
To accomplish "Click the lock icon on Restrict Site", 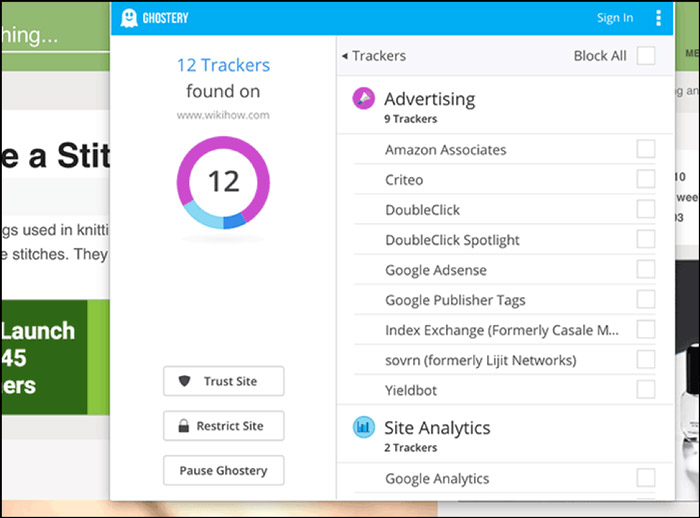I will pos(183,426).
